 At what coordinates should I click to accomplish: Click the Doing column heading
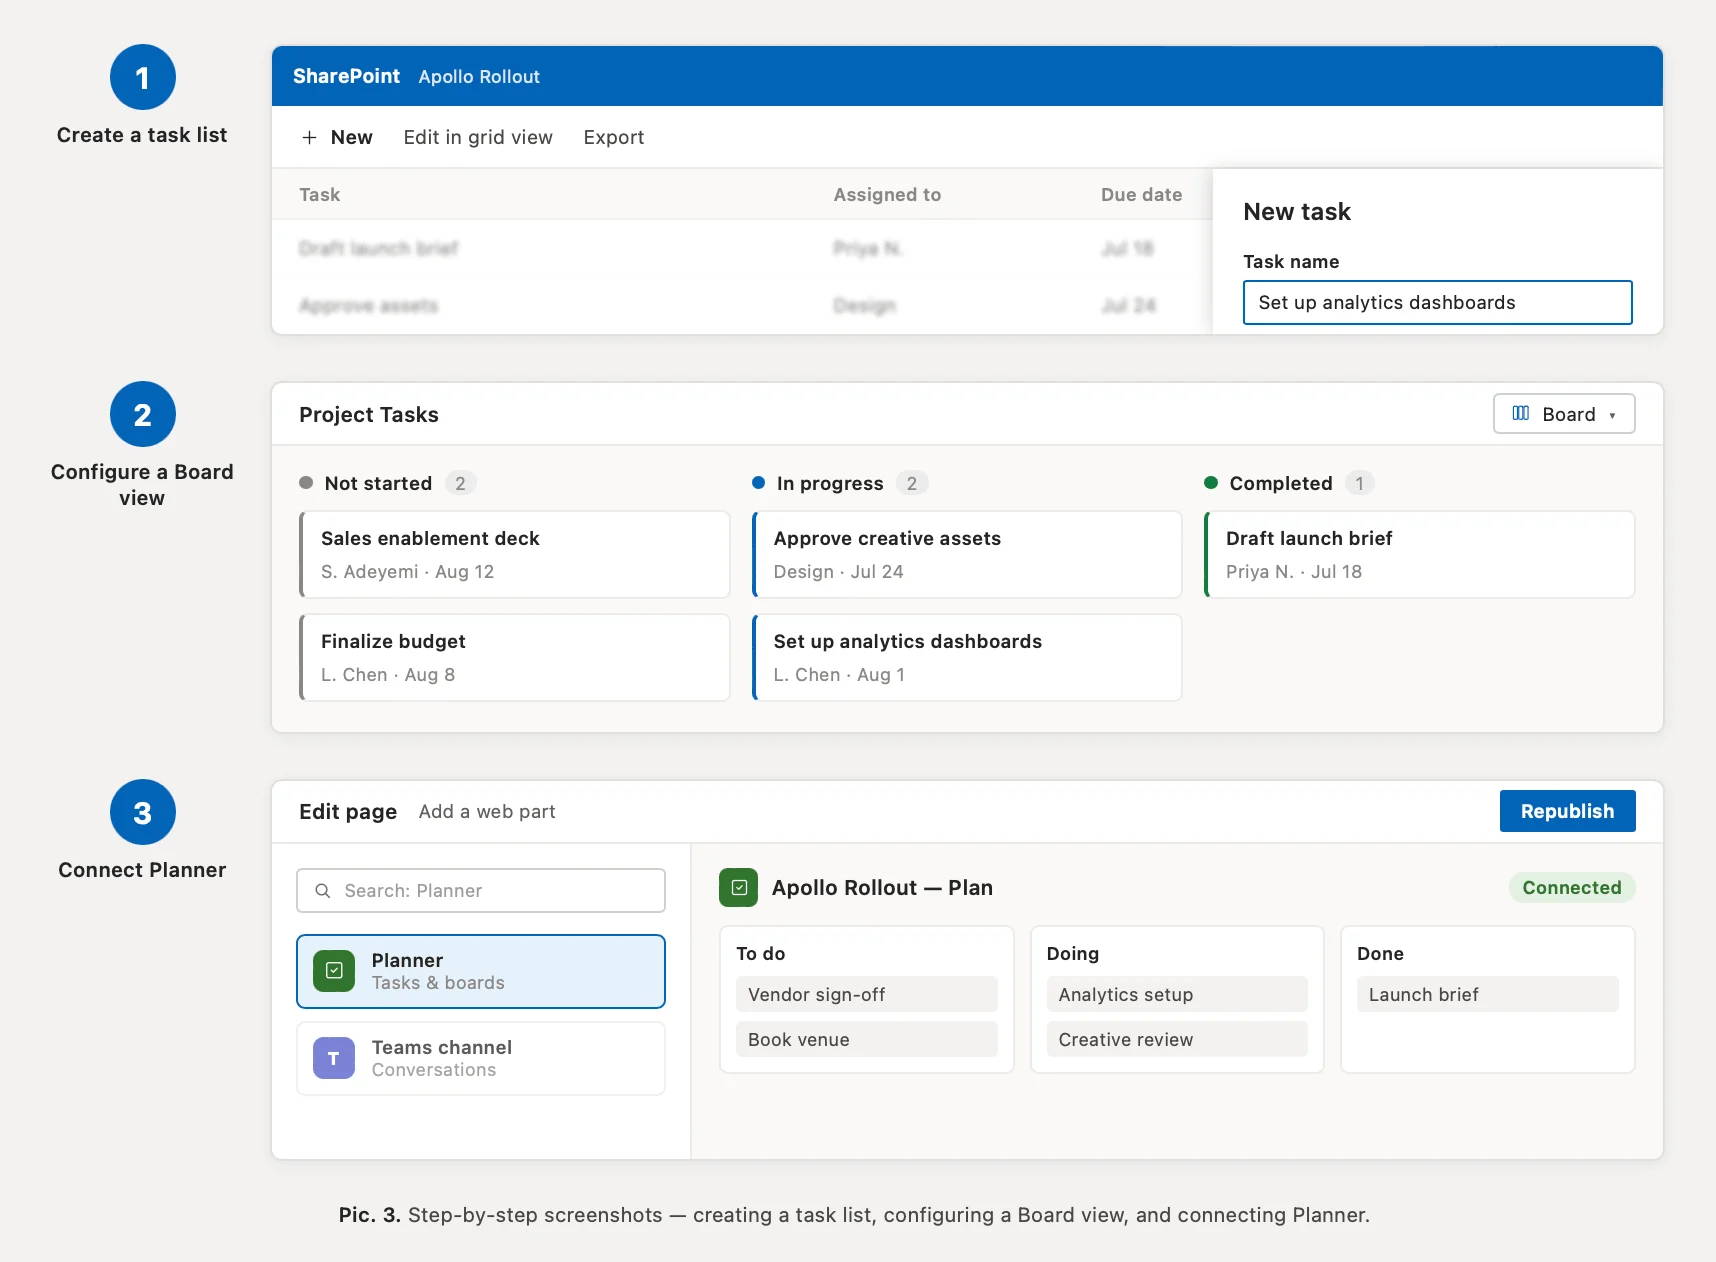coord(1072,954)
